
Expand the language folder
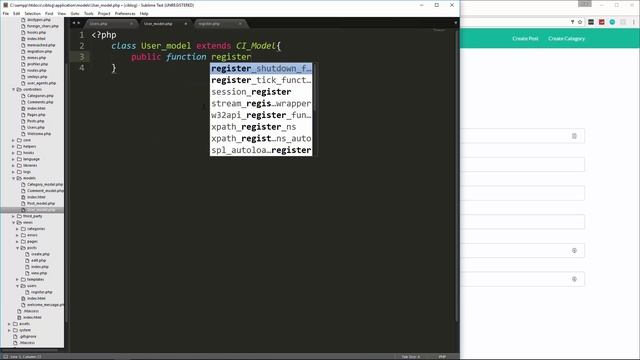click(13, 159)
